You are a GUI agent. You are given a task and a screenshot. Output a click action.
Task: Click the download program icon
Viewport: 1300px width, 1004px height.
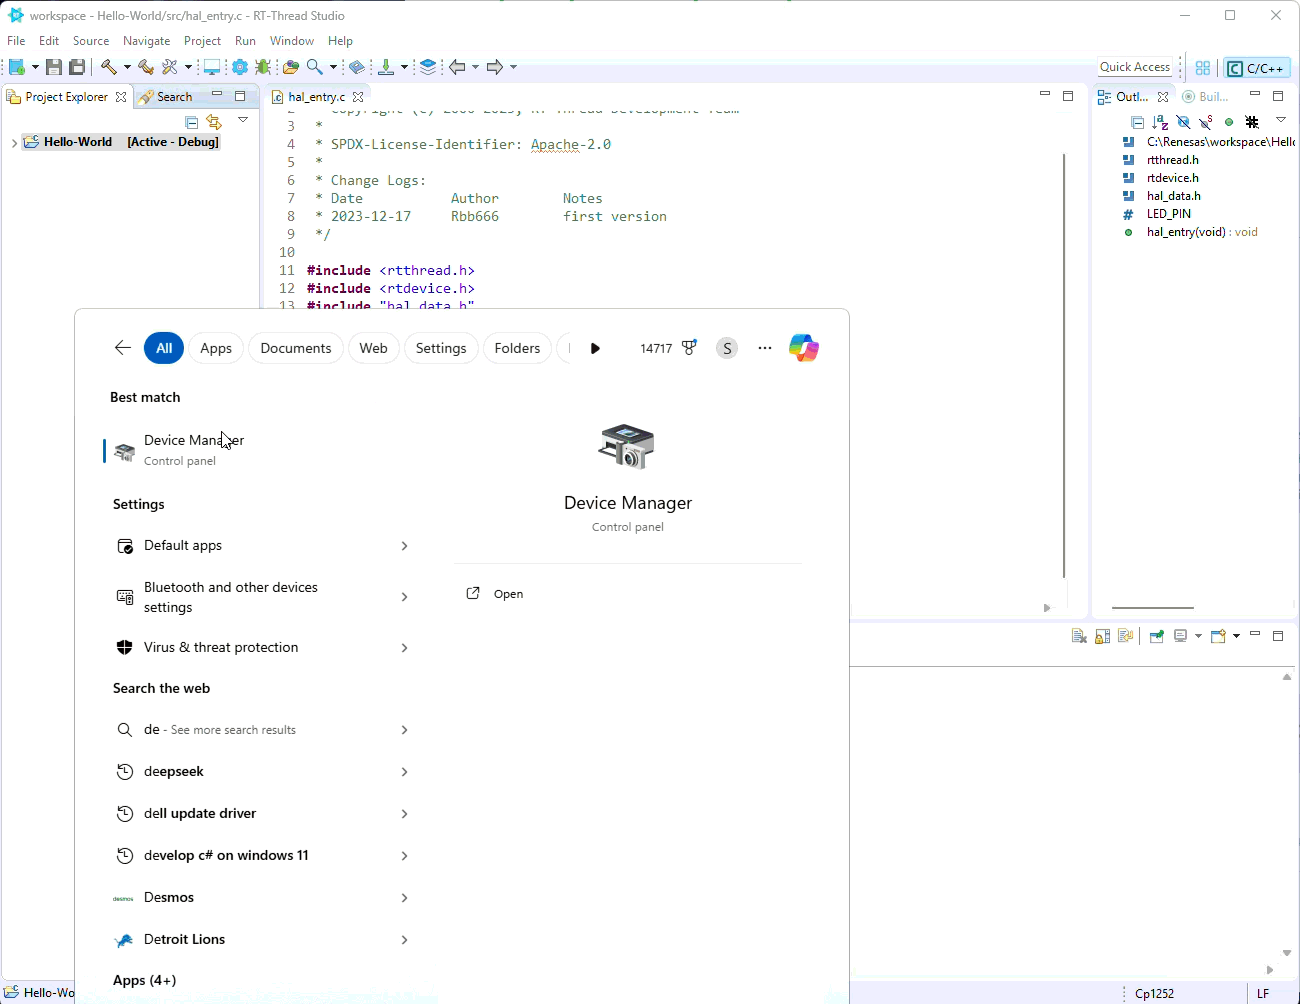(386, 67)
